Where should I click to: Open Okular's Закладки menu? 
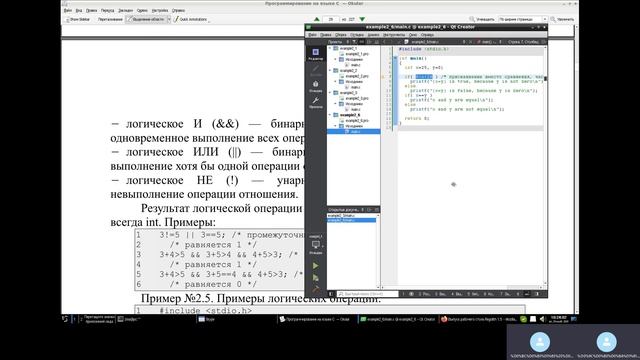(125, 10)
